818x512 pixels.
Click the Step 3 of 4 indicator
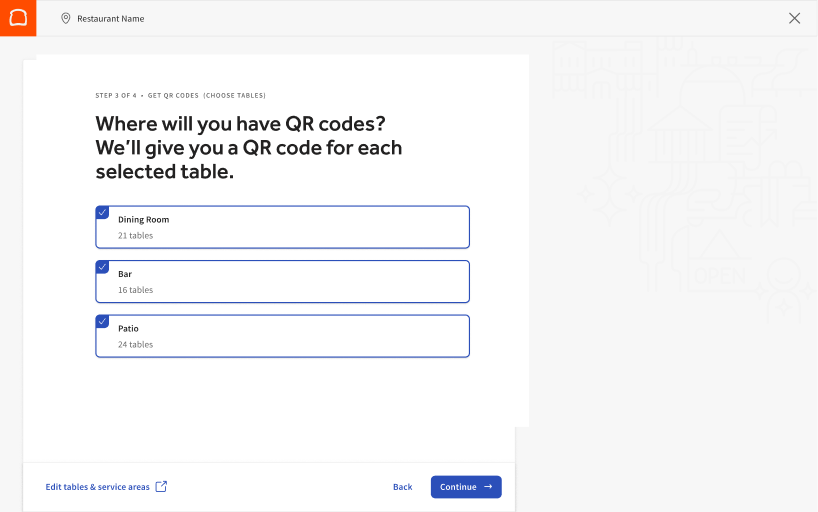[x=116, y=95]
